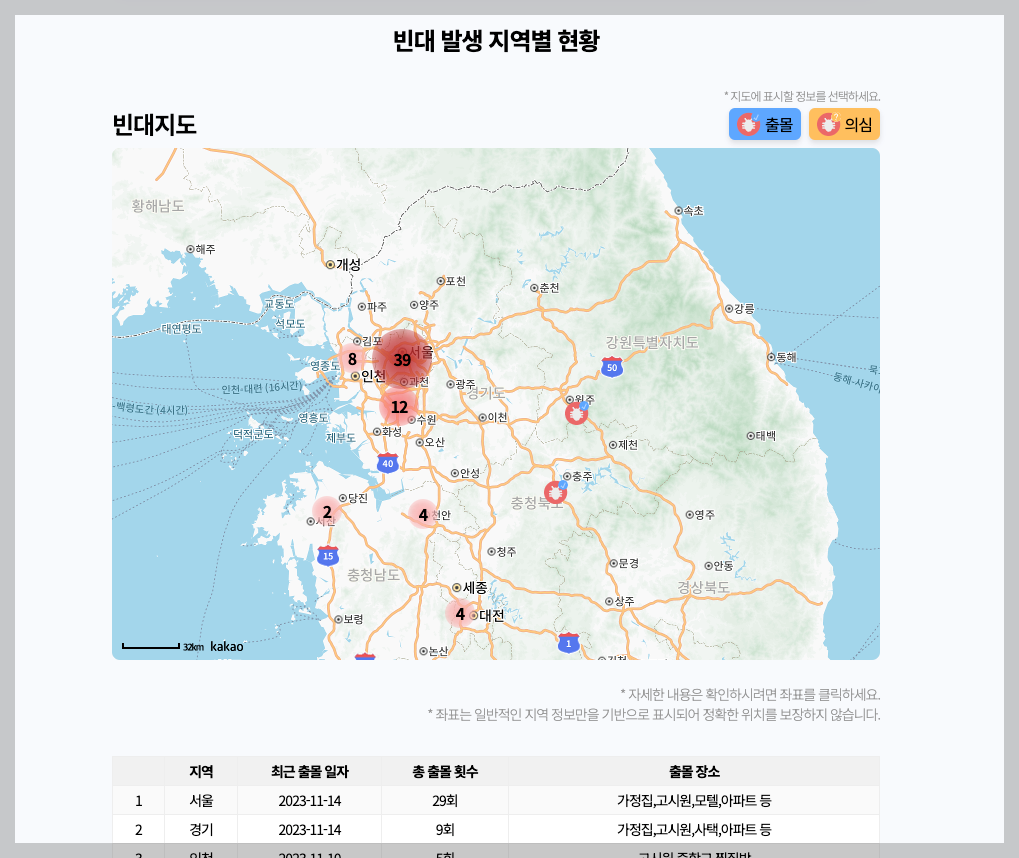Click the 총 출몰 횟수 column header
Screen dimensions: 1019x858
(x=444, y=771)
